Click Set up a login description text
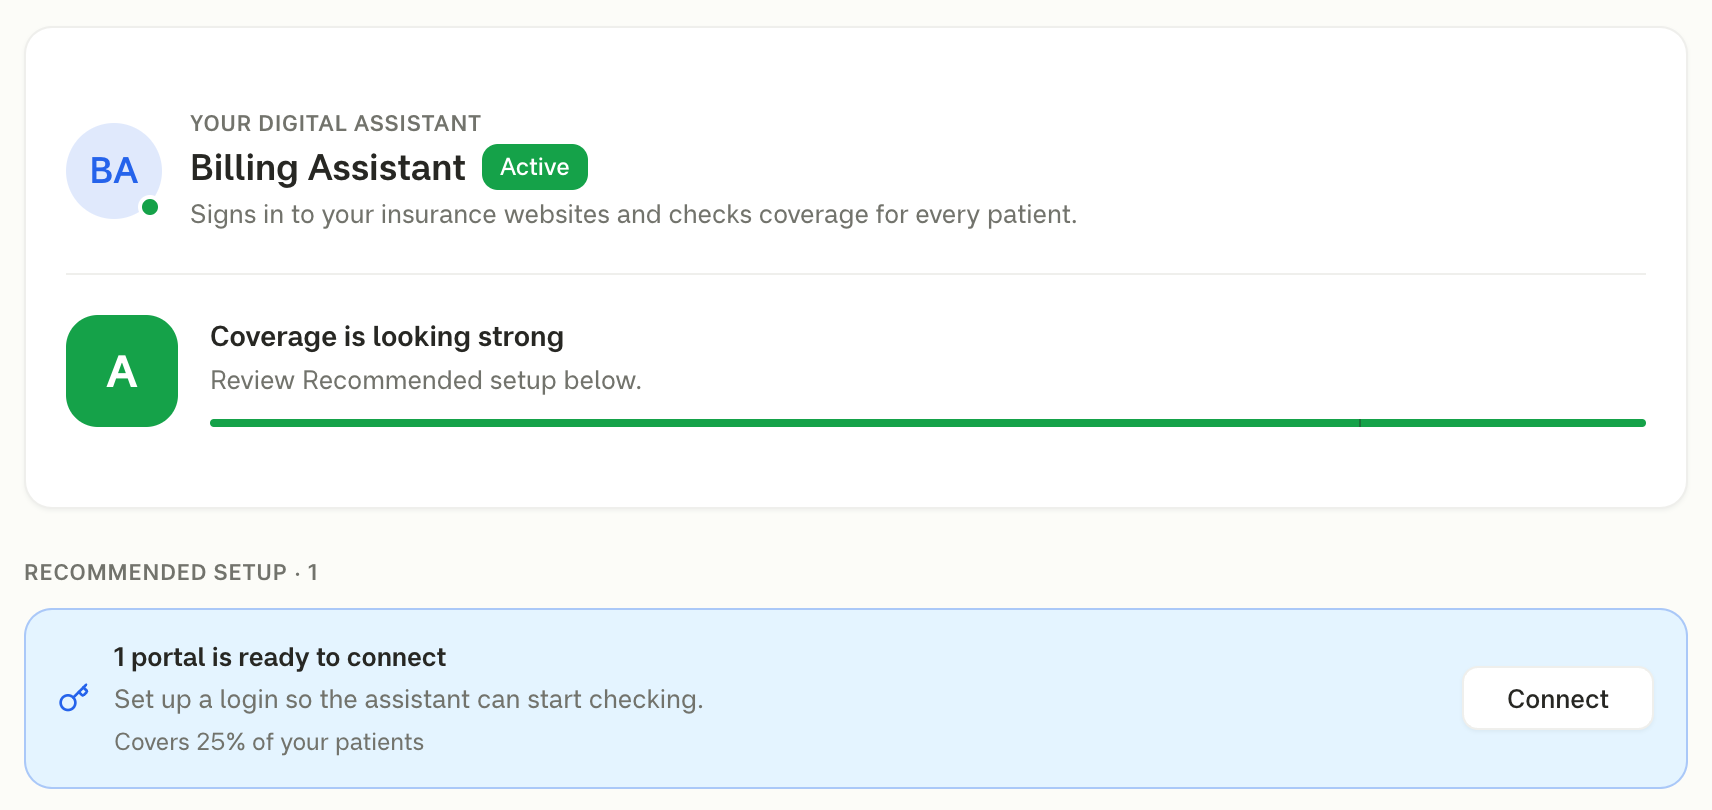This screenshot has height=810, width=1712. (409, 699)
